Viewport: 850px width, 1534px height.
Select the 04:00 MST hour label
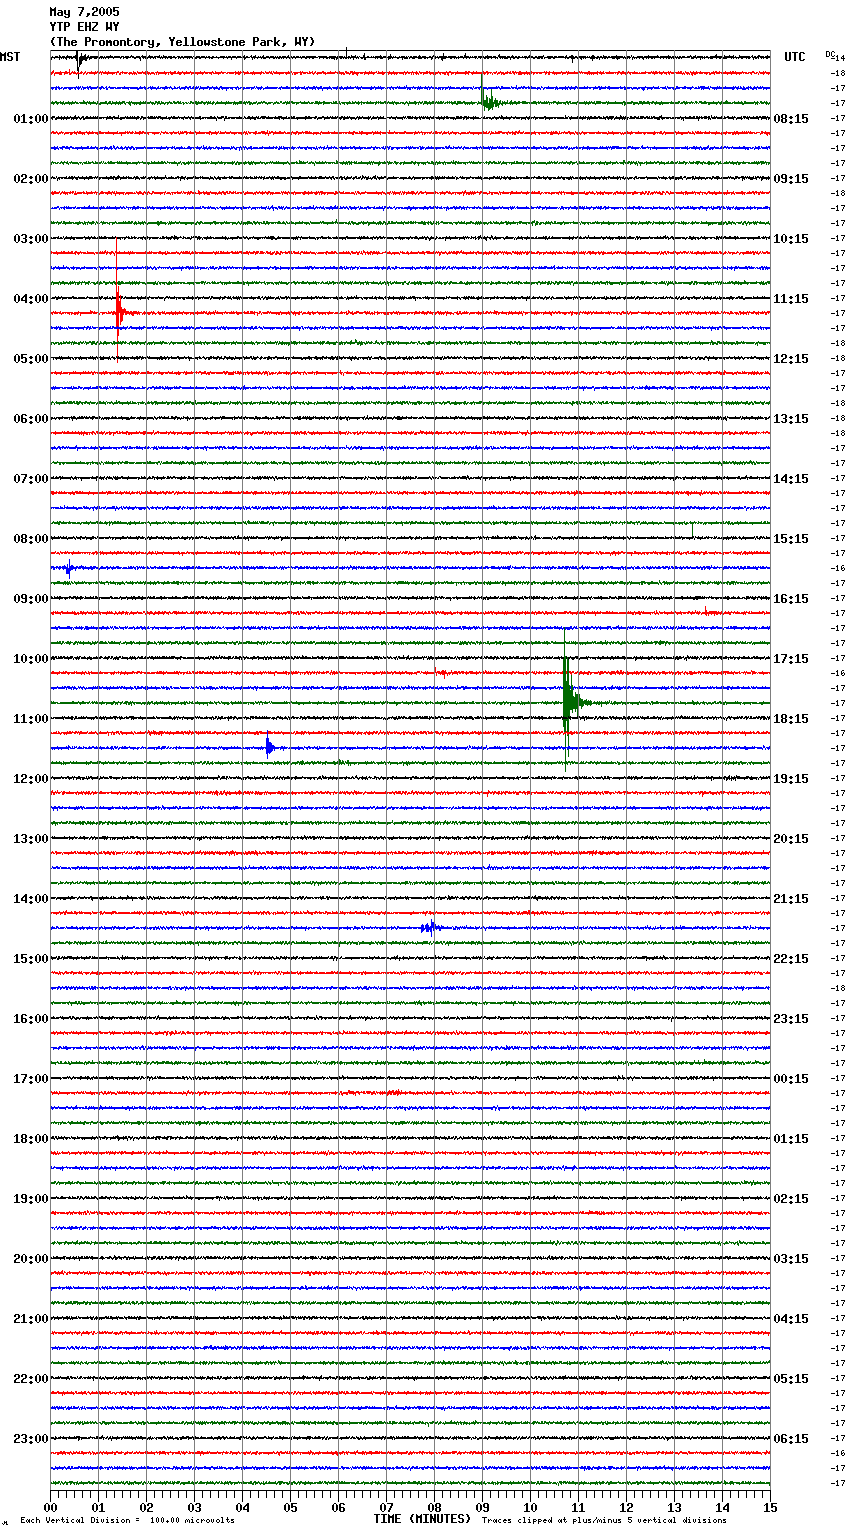pos(31,299)
